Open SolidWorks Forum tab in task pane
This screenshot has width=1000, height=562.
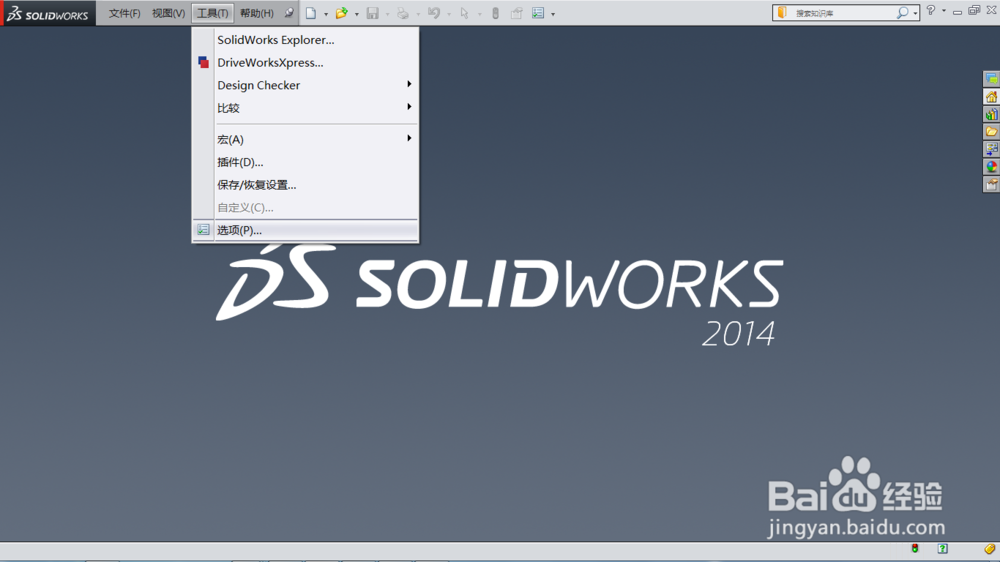991,79
